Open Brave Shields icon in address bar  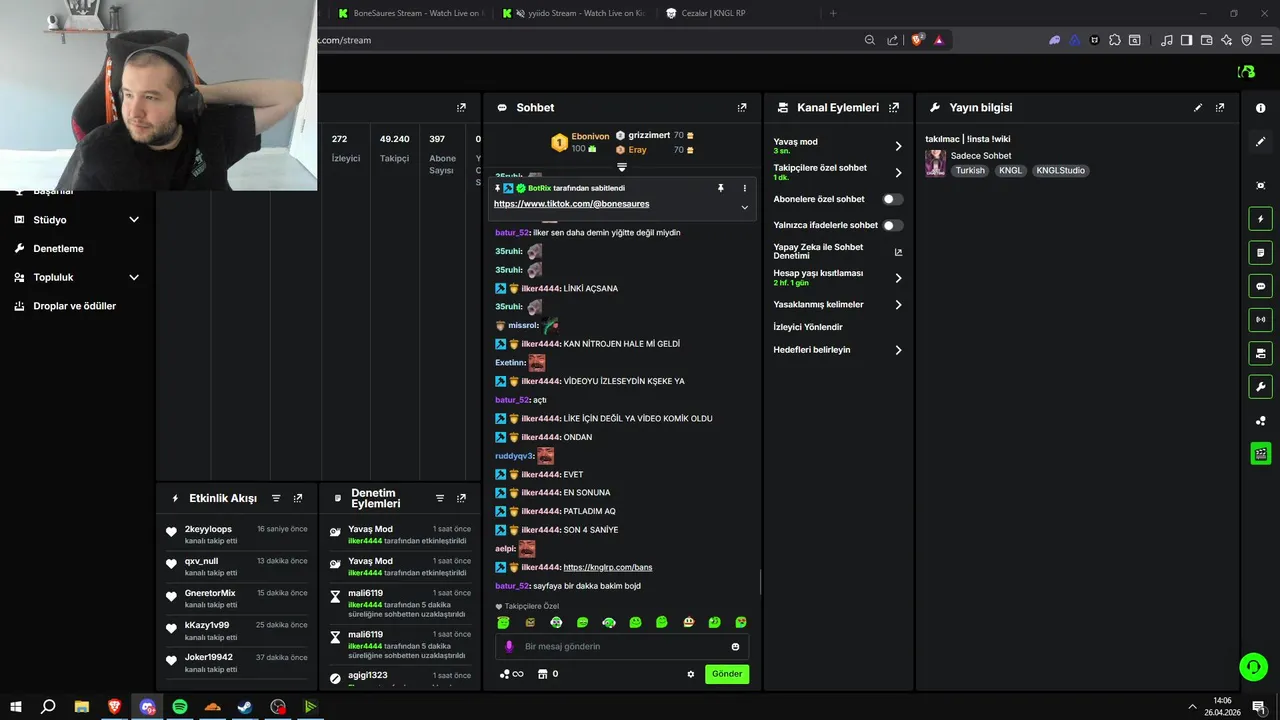pos(917,40)
